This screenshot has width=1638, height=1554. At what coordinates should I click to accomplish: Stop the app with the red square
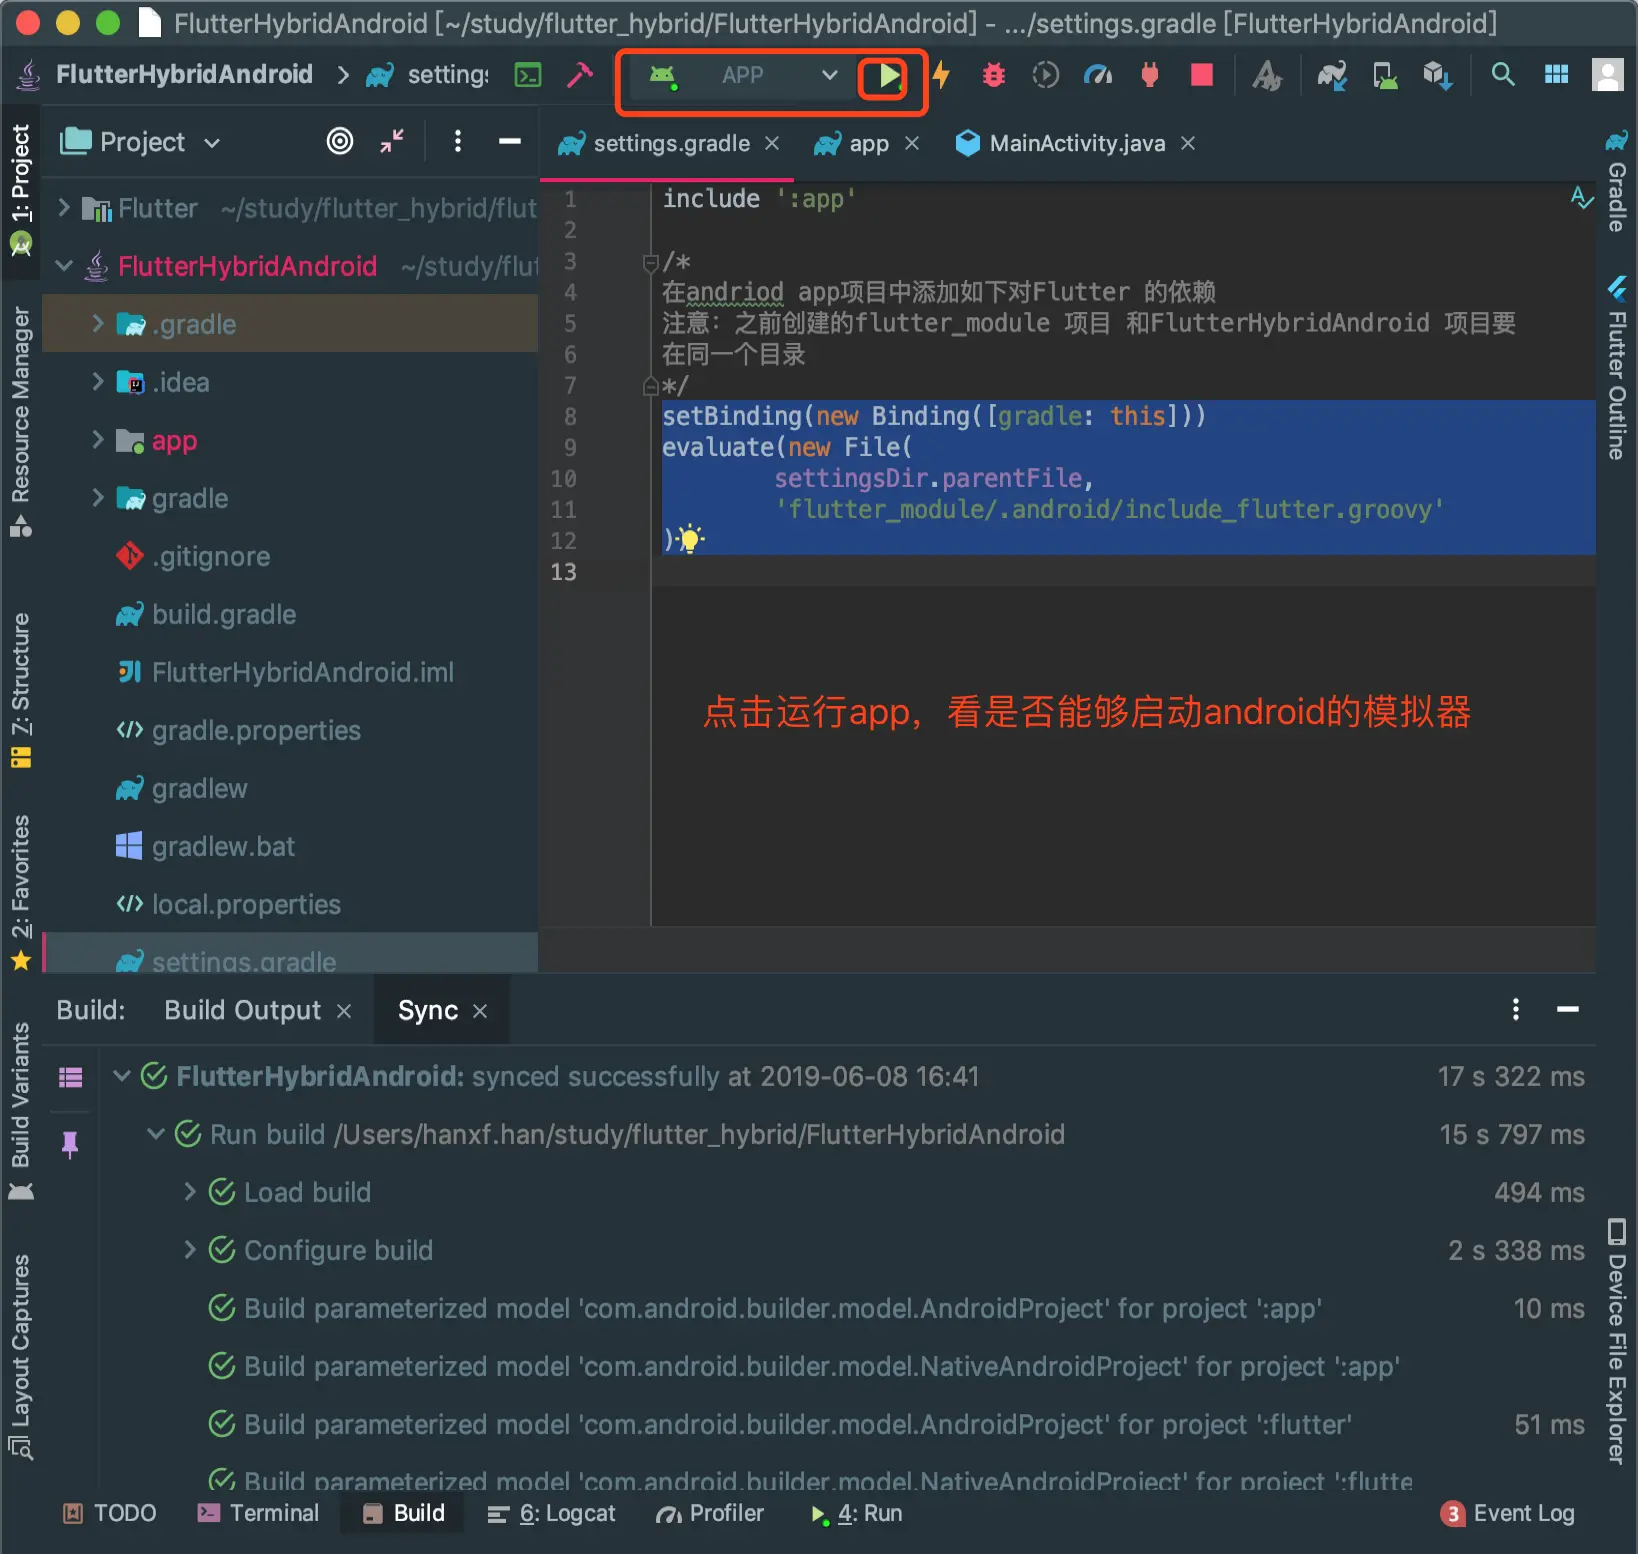tap(1202, 75)
